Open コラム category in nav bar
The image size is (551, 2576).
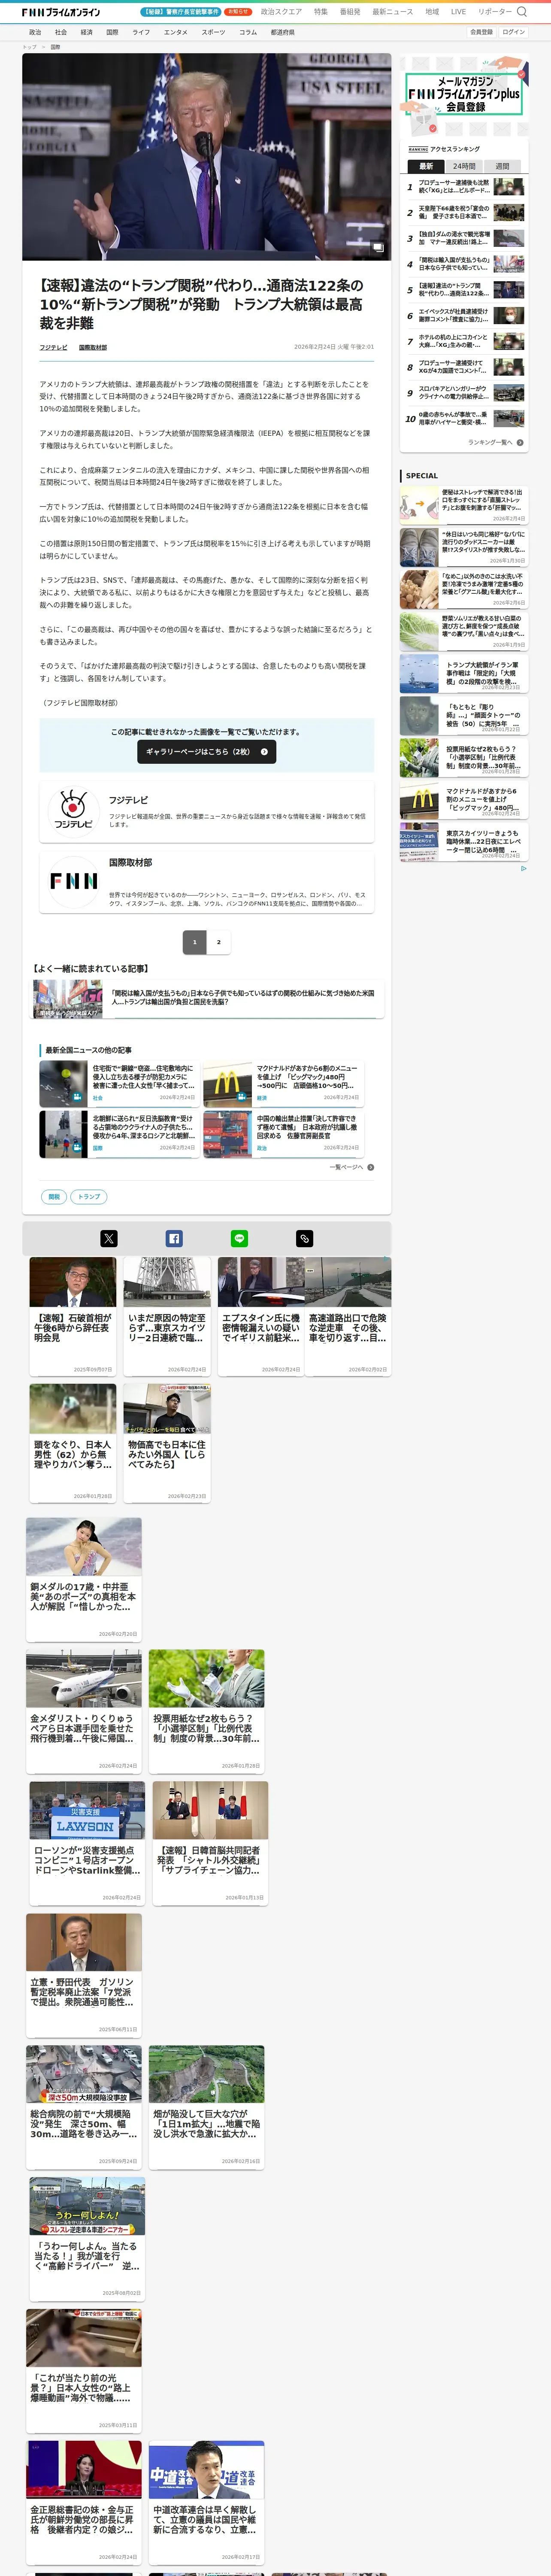(x=248, y=32)
